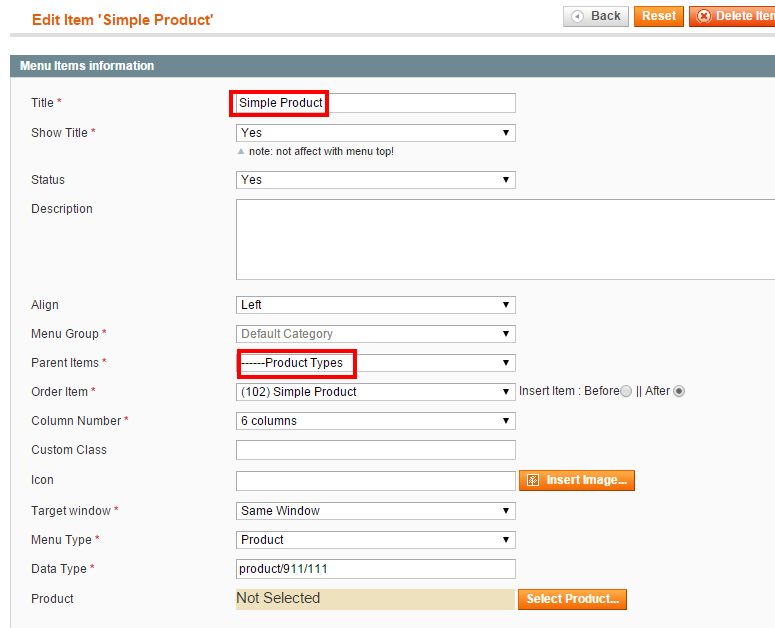Click into the Description text area
Screen dimensions: 775x628
[x=506, y=240]
